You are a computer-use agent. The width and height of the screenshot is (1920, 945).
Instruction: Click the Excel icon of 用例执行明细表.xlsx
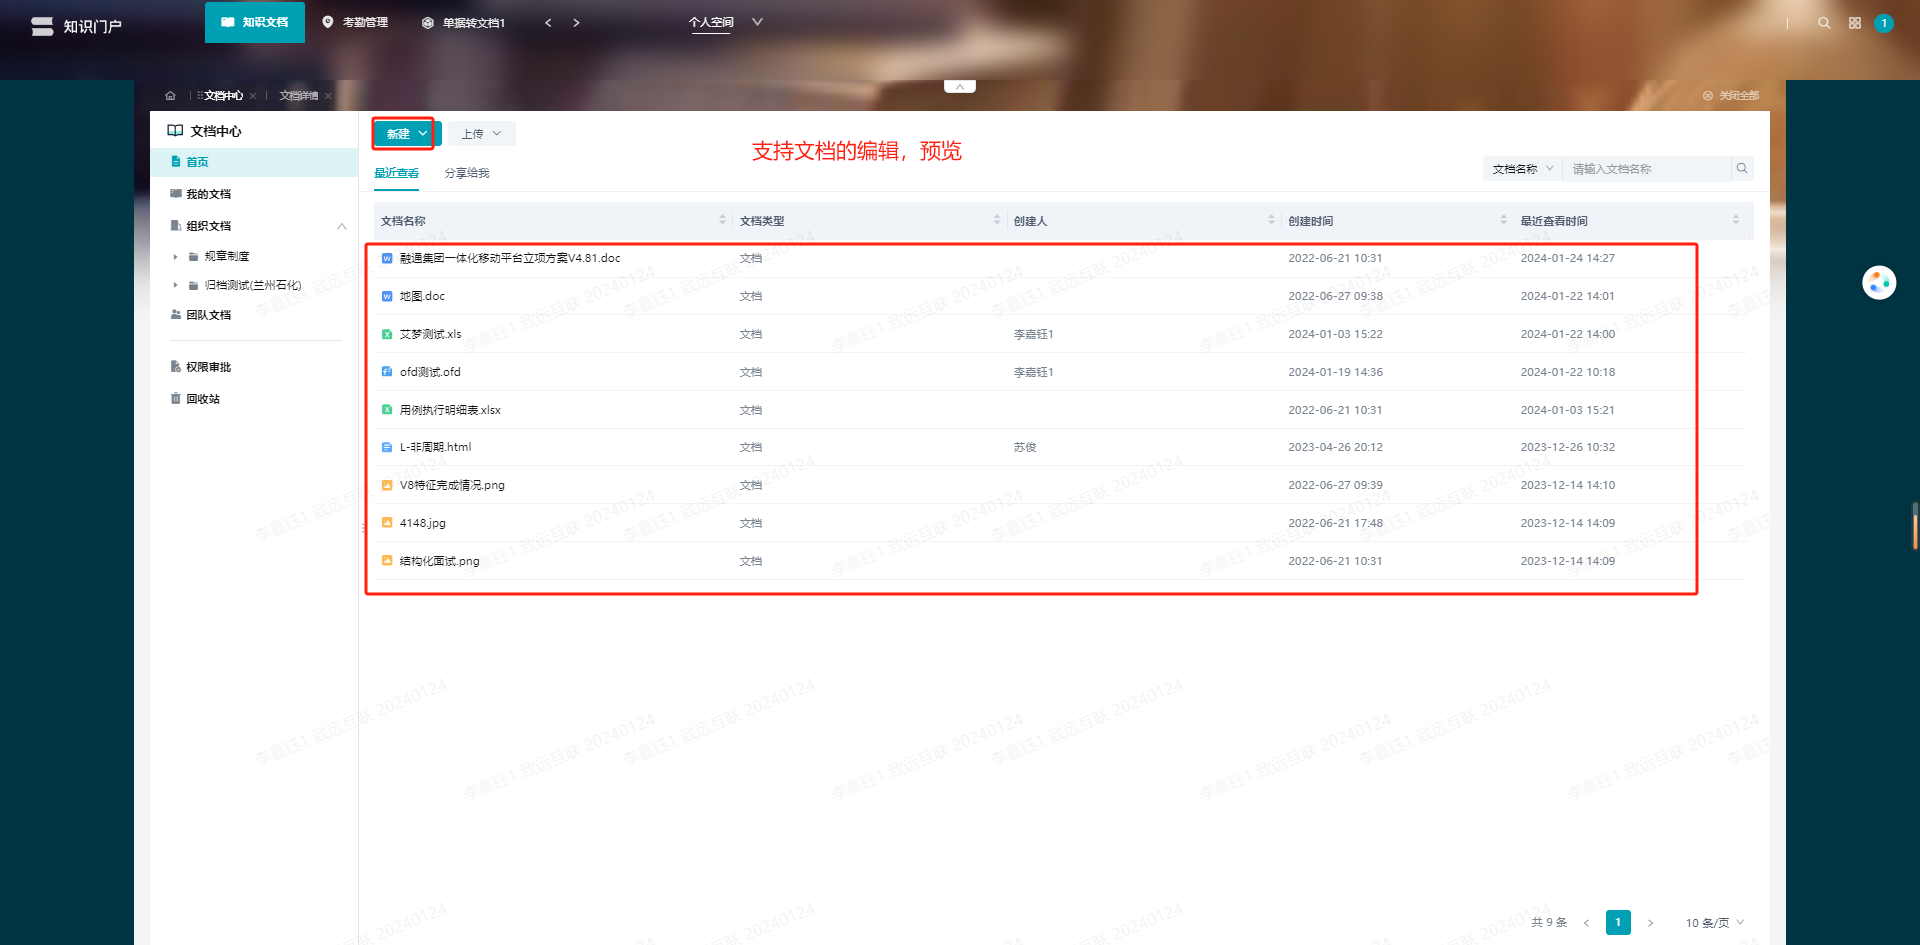387,410
